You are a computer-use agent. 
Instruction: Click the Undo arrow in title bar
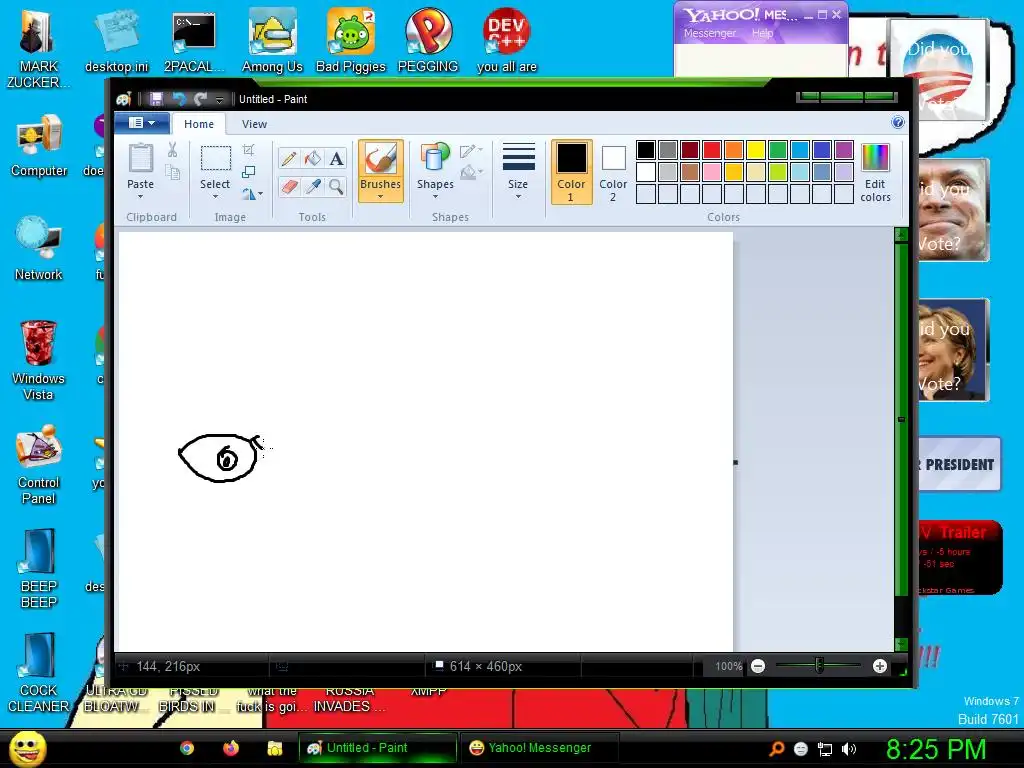click(x=178, y=99)
